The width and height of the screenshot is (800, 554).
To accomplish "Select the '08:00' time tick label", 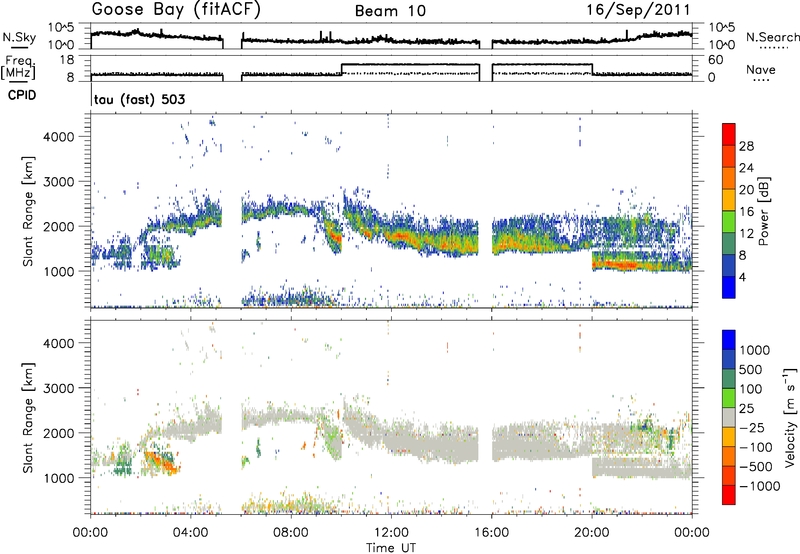I will pyautogui.click(x=291, y=533).
